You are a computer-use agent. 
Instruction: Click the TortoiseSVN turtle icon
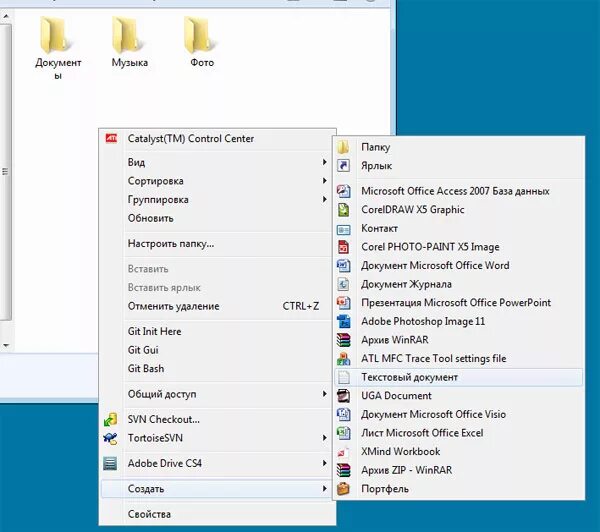coord(110,438)
